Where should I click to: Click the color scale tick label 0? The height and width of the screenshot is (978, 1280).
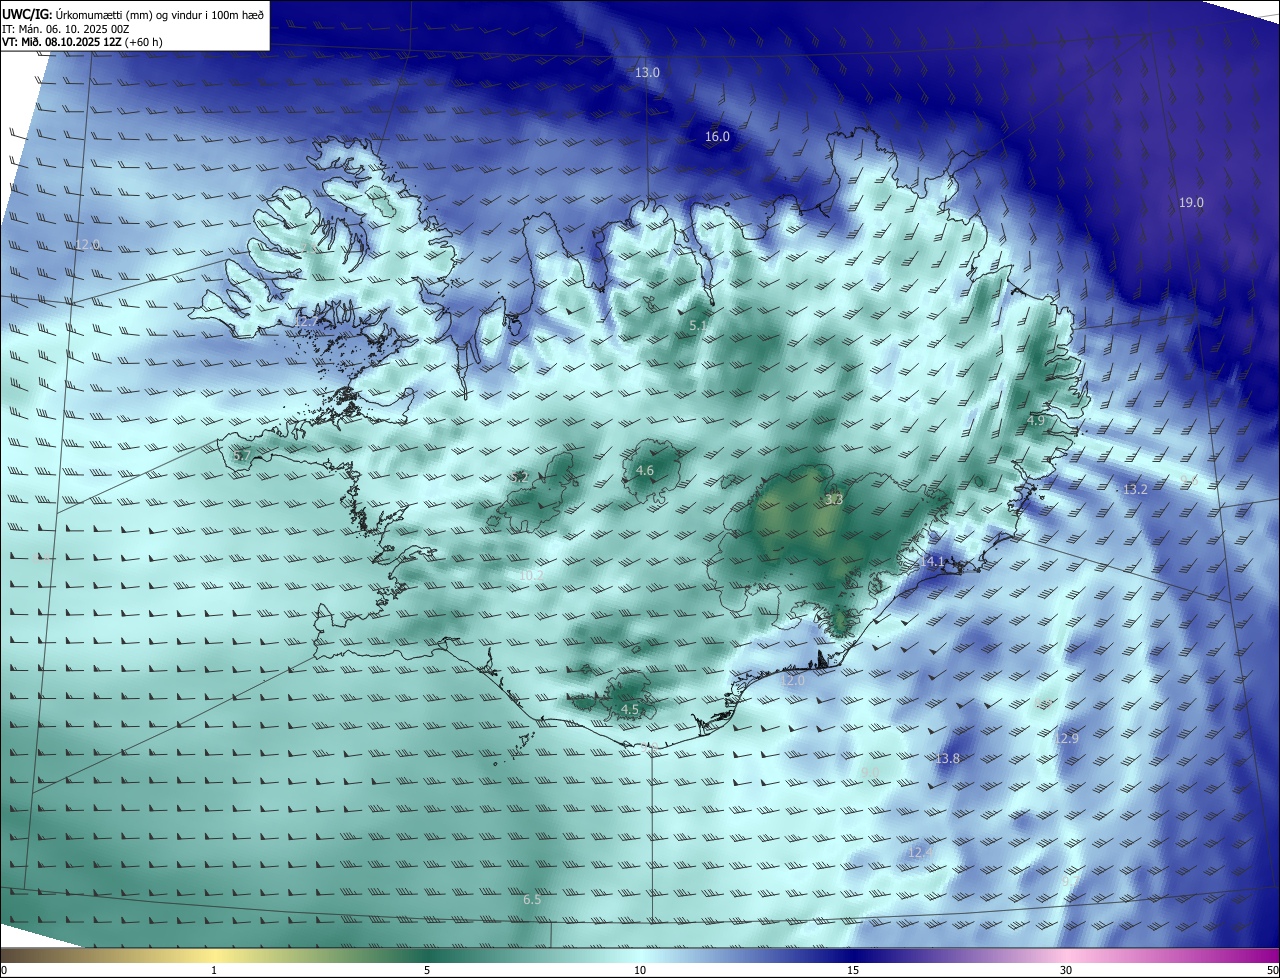click(3, 970)
